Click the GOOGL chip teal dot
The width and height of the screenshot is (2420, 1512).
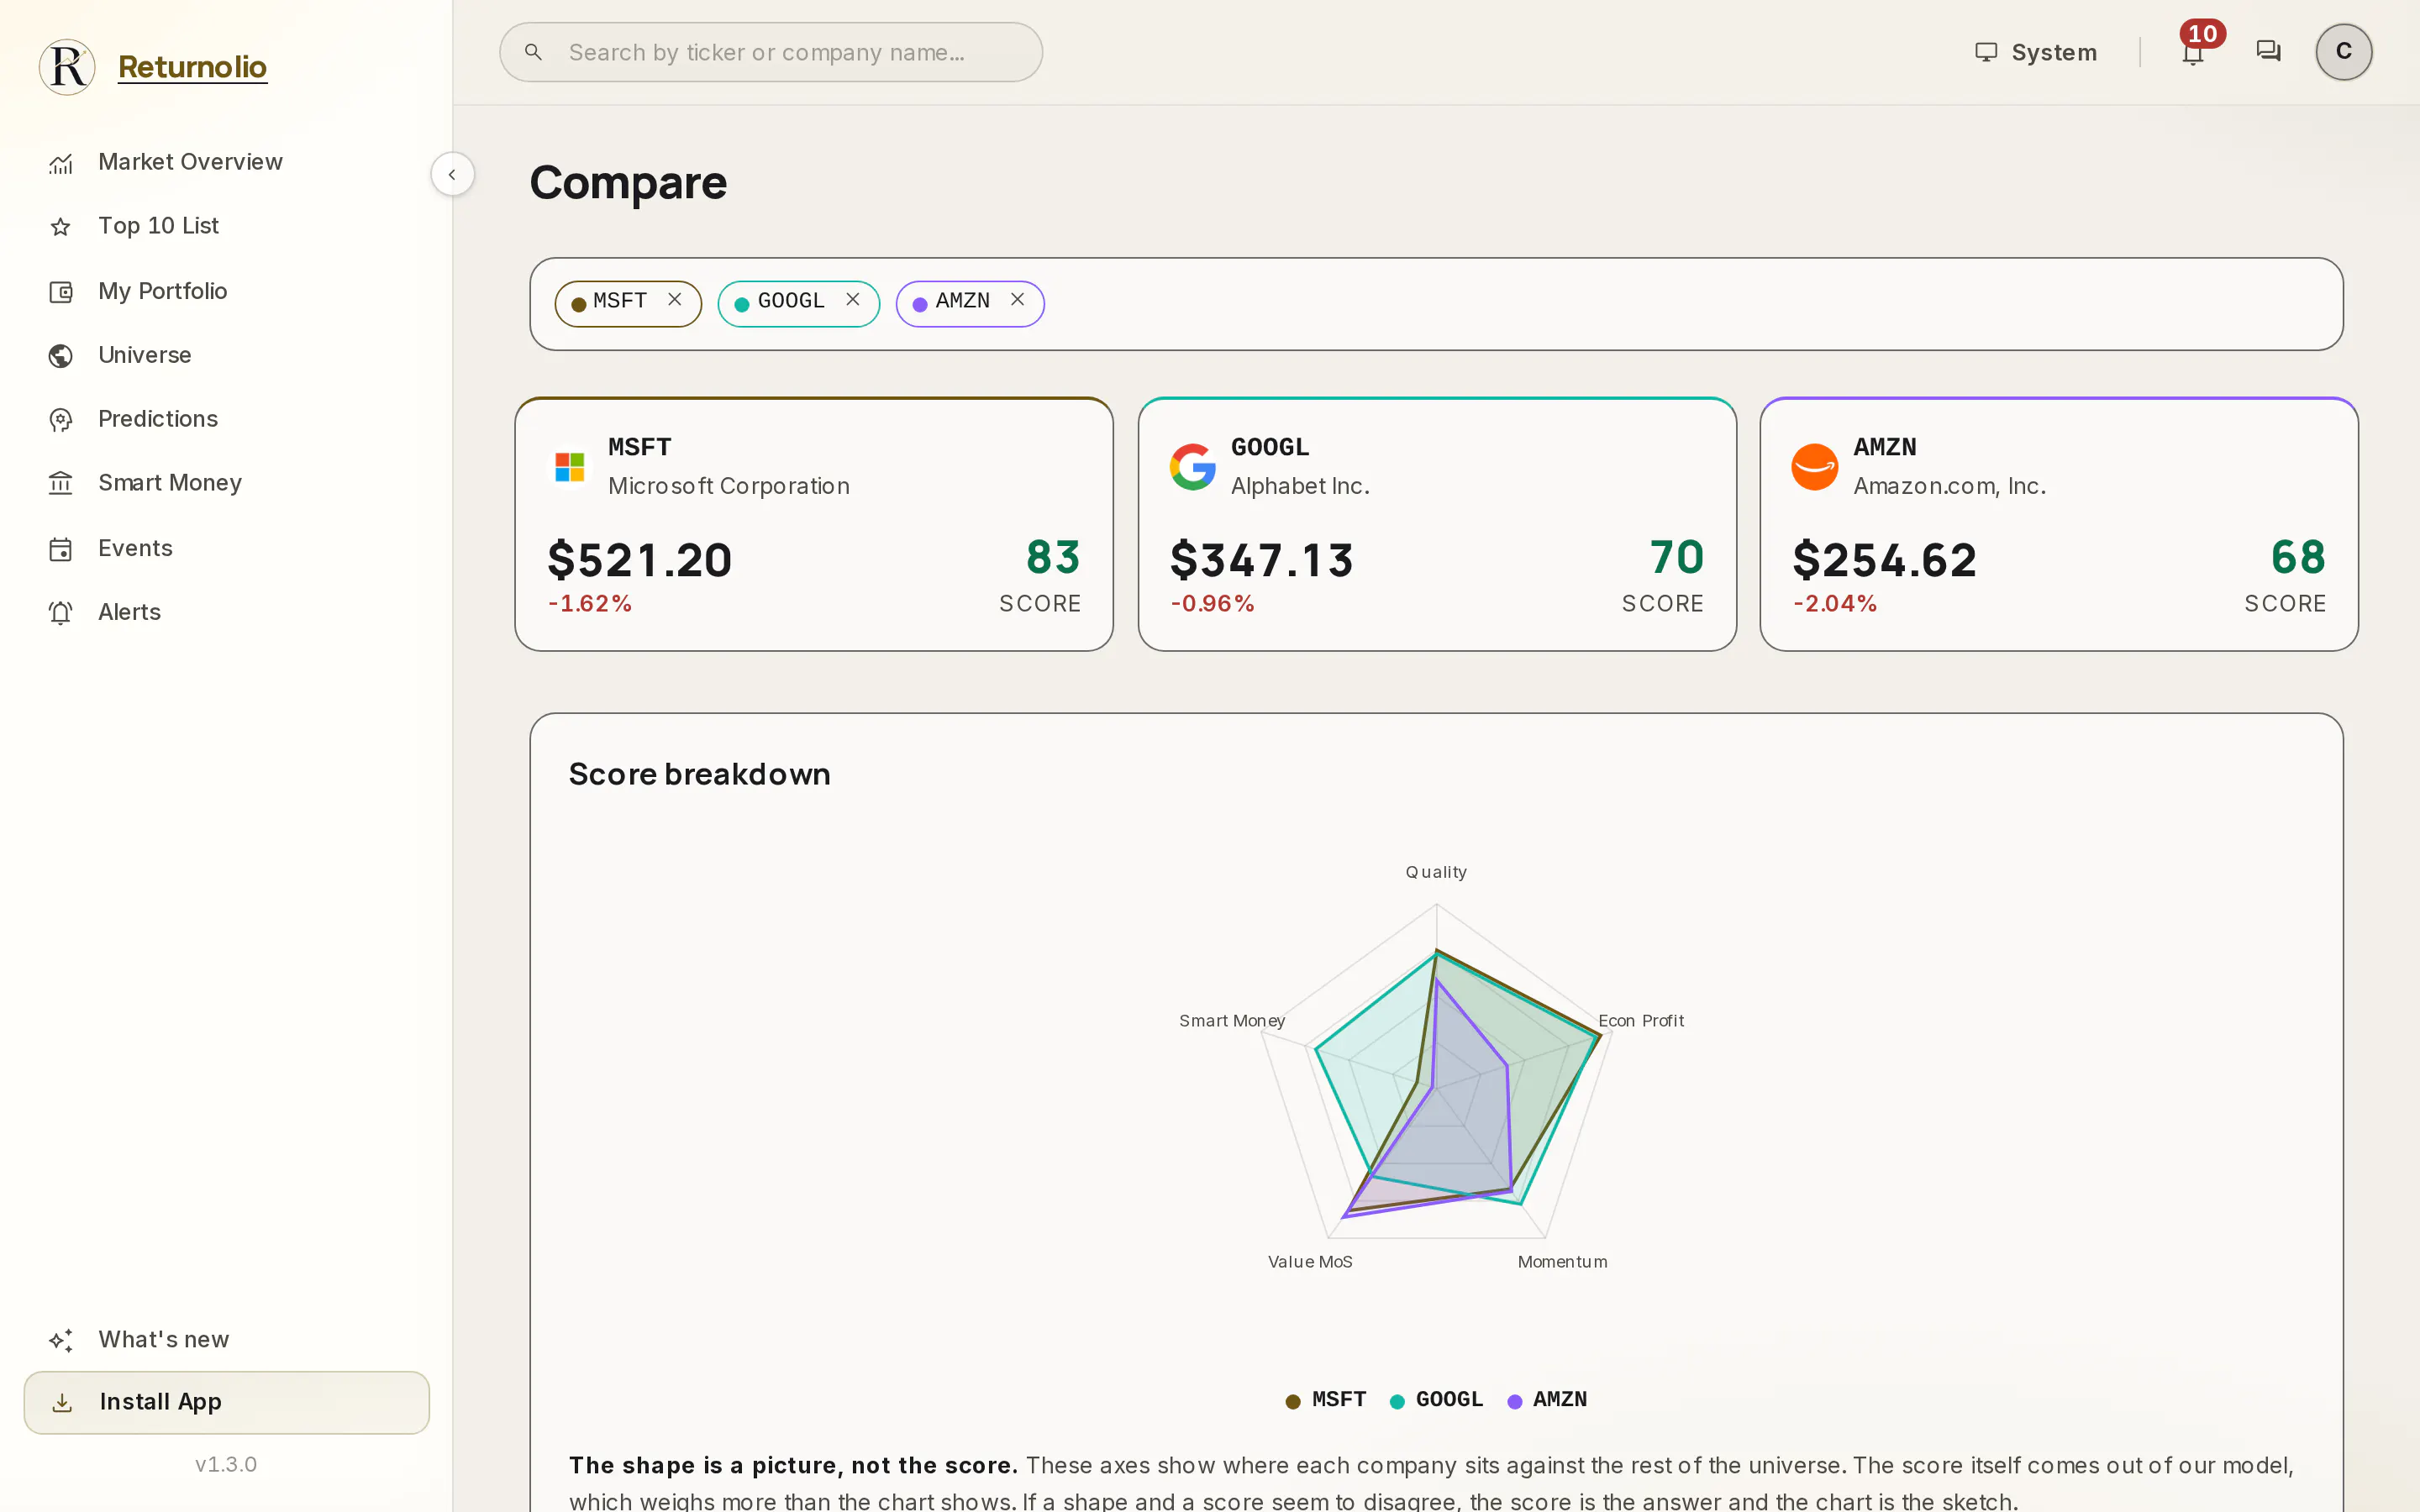742,305
